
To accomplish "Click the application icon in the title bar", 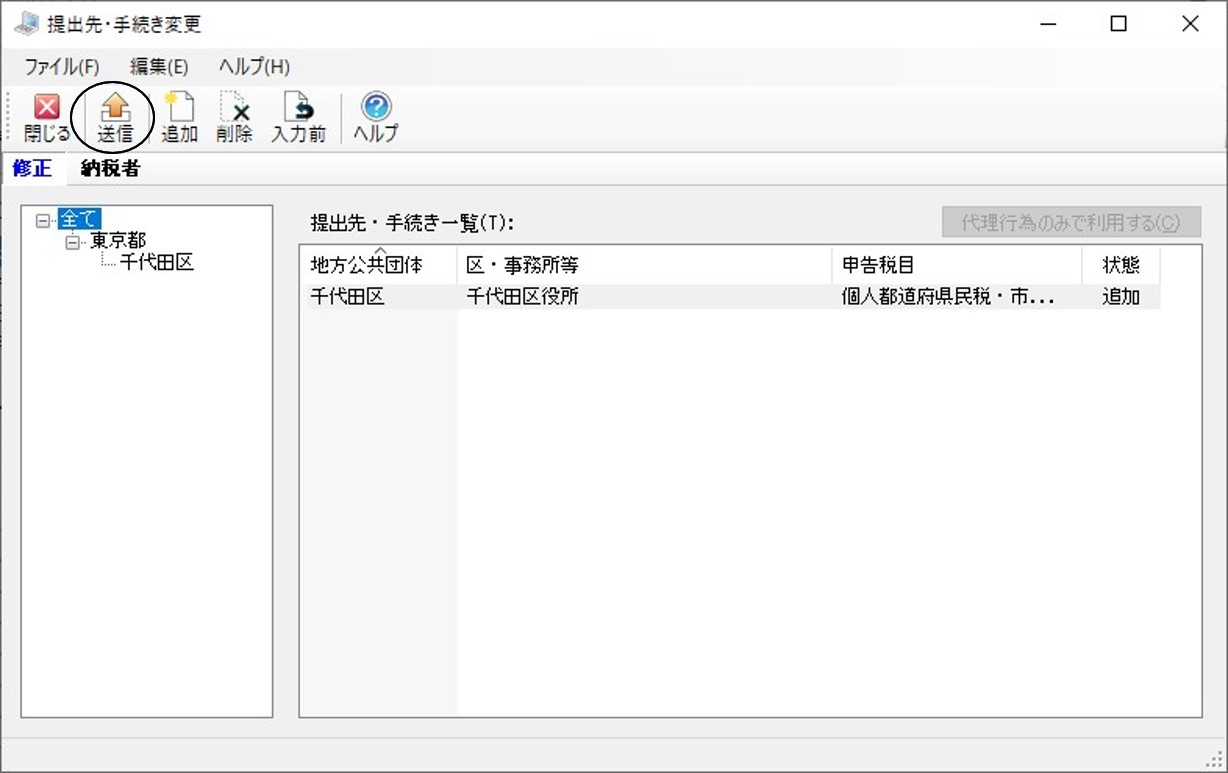I will [25, 24].
